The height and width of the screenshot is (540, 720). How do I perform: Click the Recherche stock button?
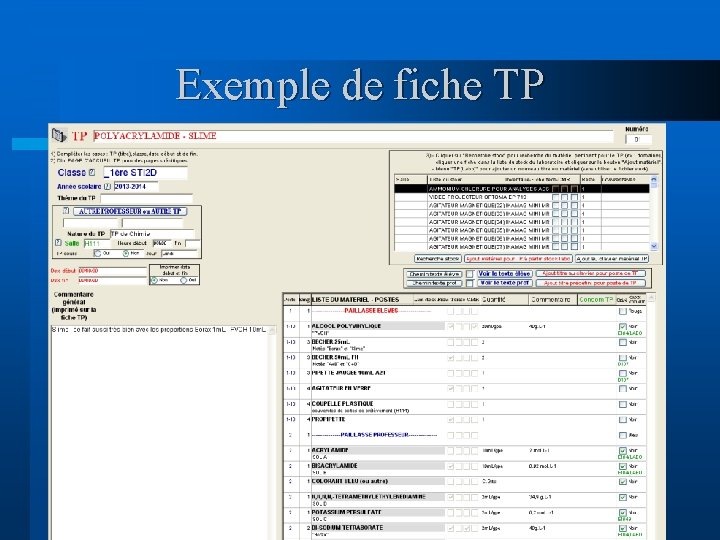point(438,259)
